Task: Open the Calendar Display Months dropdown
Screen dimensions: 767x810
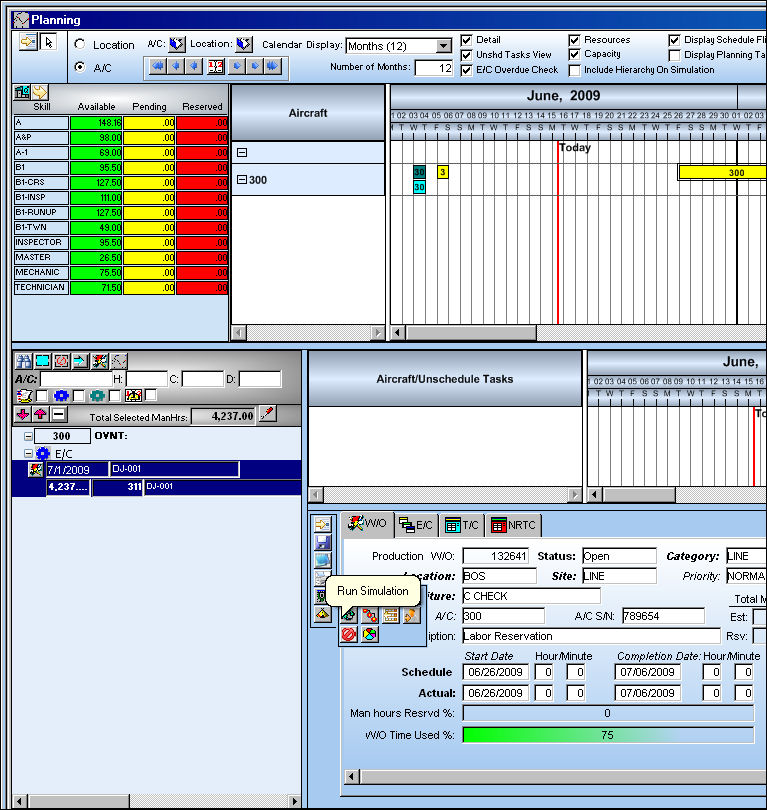Action: [x=443, y=46]
